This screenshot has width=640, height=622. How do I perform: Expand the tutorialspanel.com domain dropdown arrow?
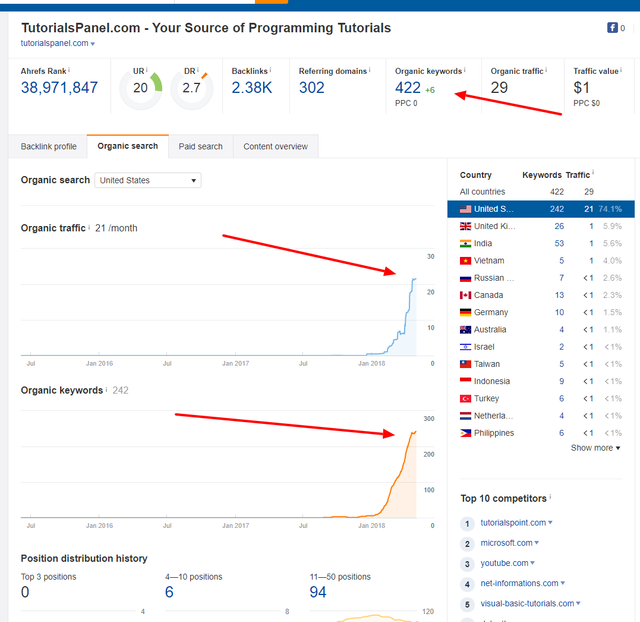click(93, 44)
